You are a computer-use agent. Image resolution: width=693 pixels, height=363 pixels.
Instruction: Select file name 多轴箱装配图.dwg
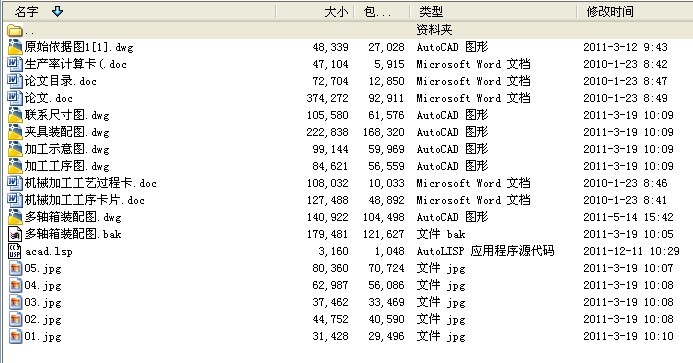point(73,217)
